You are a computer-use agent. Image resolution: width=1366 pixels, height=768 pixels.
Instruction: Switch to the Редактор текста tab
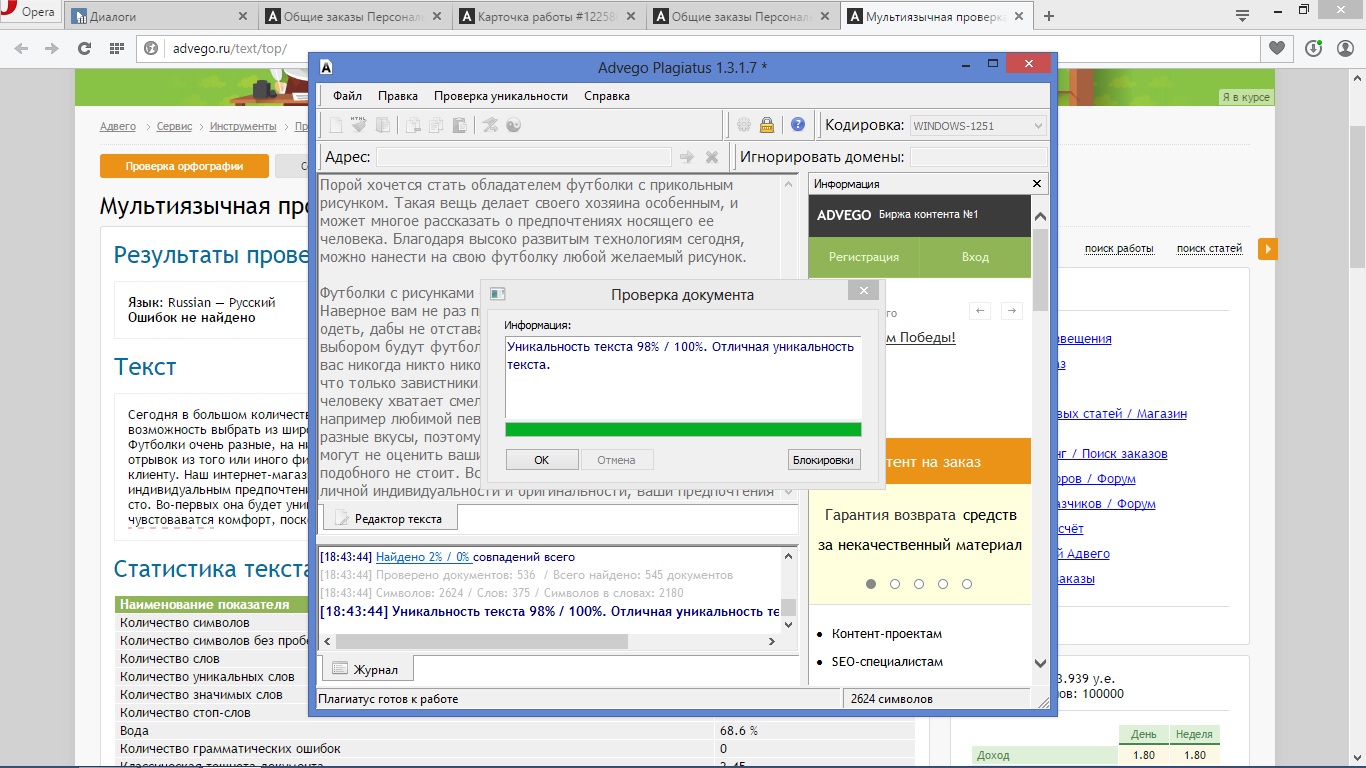(x=389, y=518)
